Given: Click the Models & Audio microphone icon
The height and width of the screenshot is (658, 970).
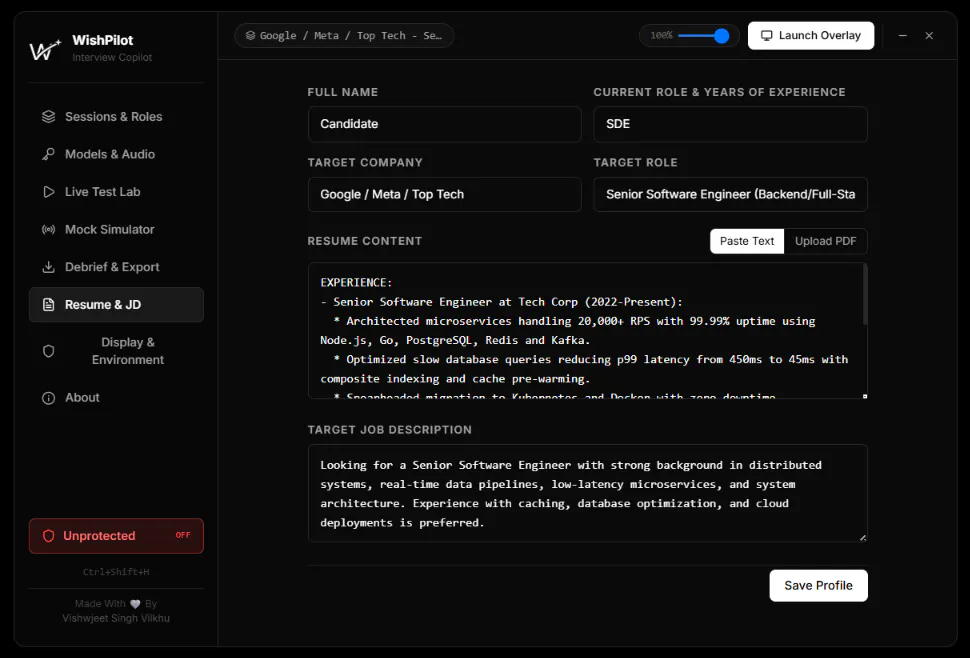Looking at the screenshot, I should tap(48, 154).
